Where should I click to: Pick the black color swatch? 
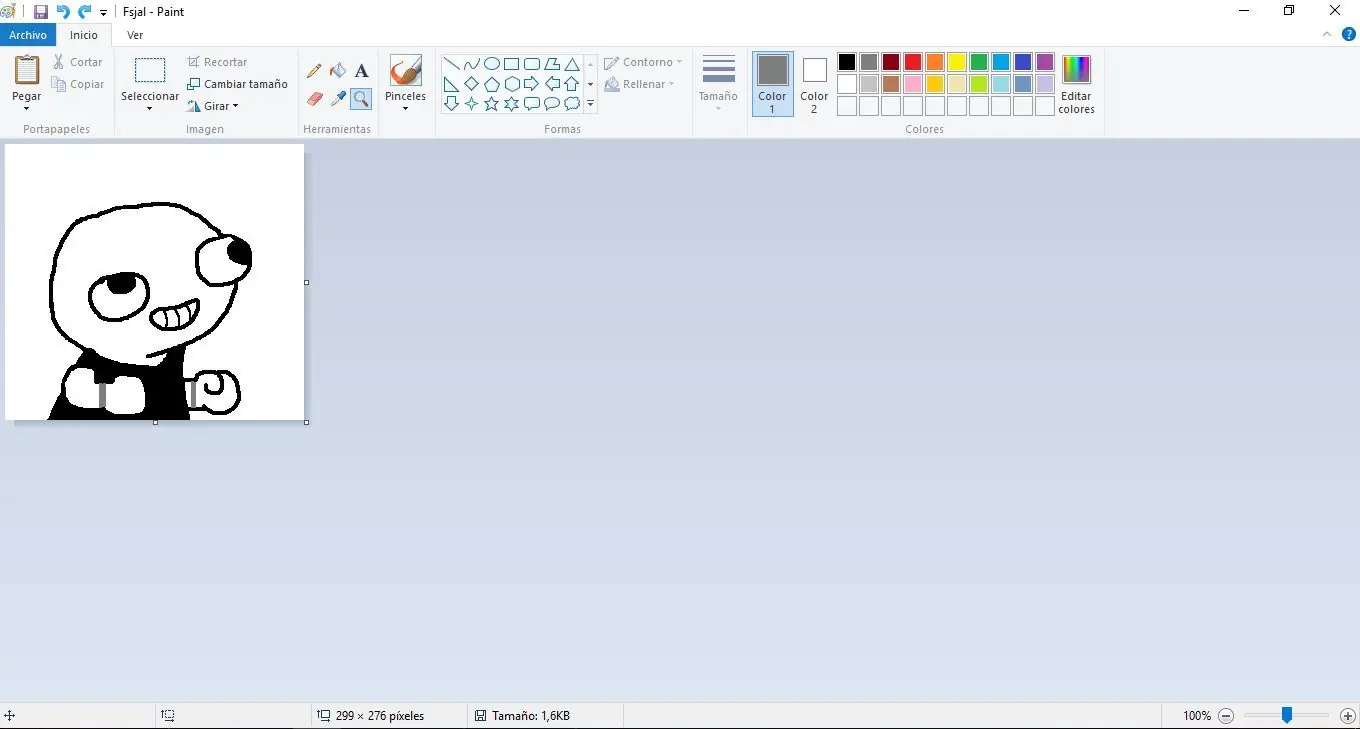(847, 62)
